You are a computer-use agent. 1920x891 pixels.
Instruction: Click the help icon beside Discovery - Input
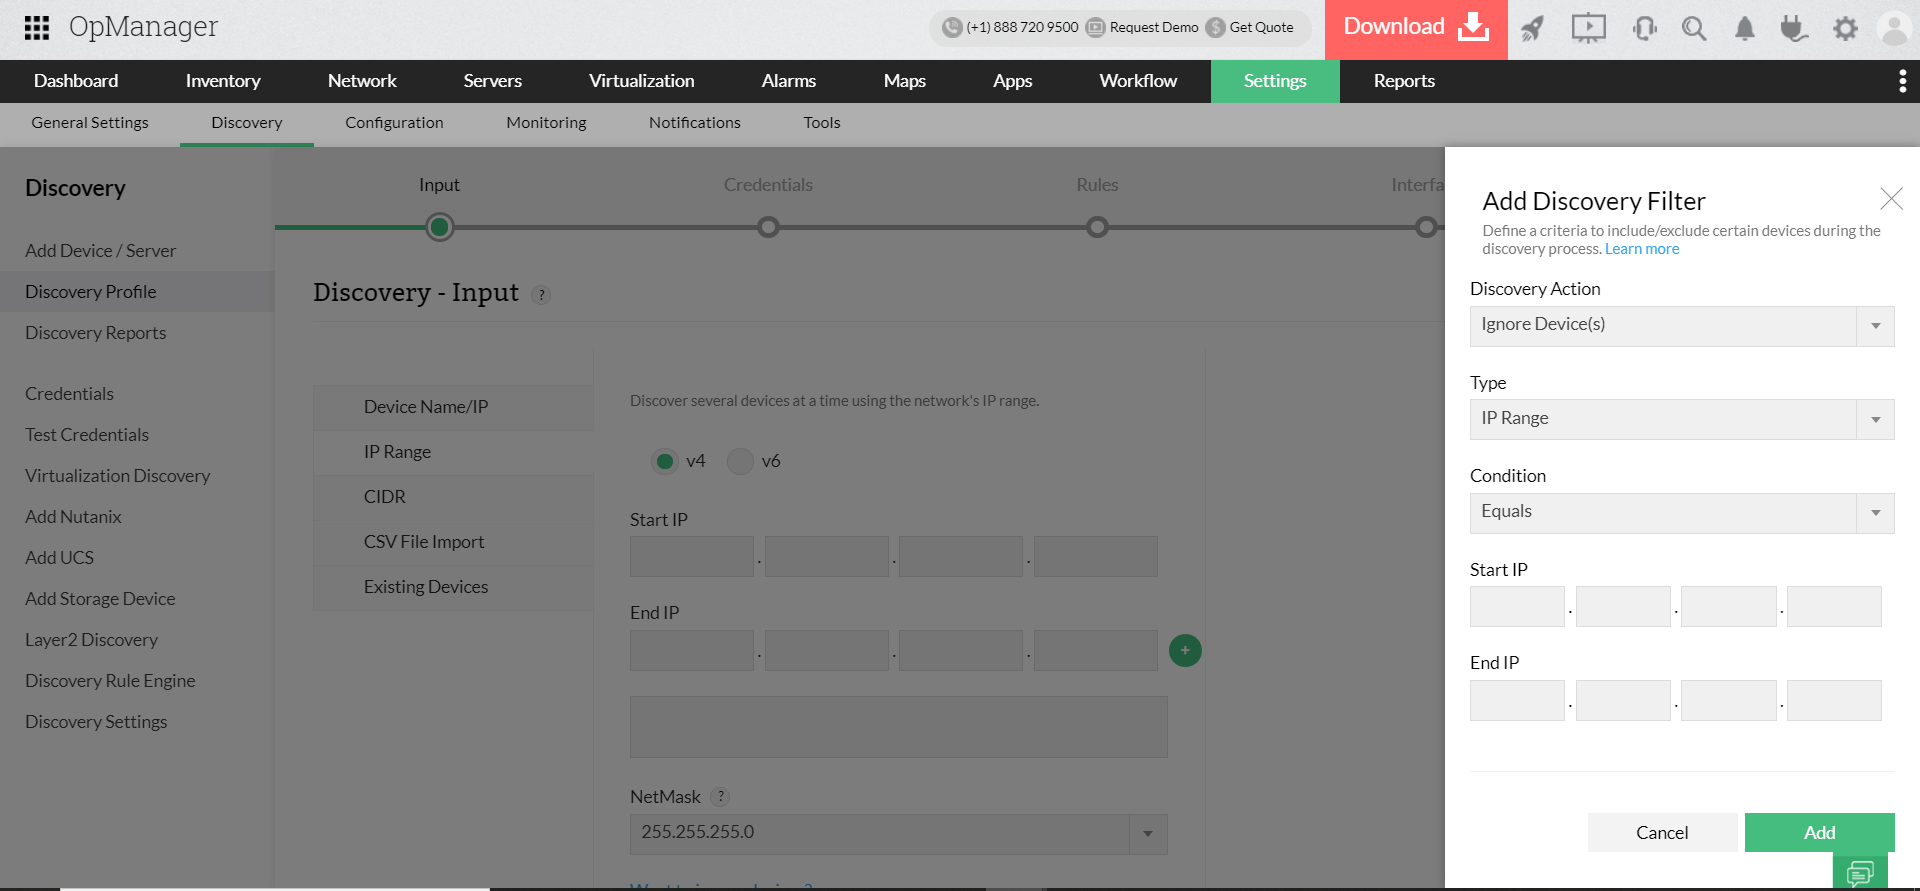(x=541, y=295)
